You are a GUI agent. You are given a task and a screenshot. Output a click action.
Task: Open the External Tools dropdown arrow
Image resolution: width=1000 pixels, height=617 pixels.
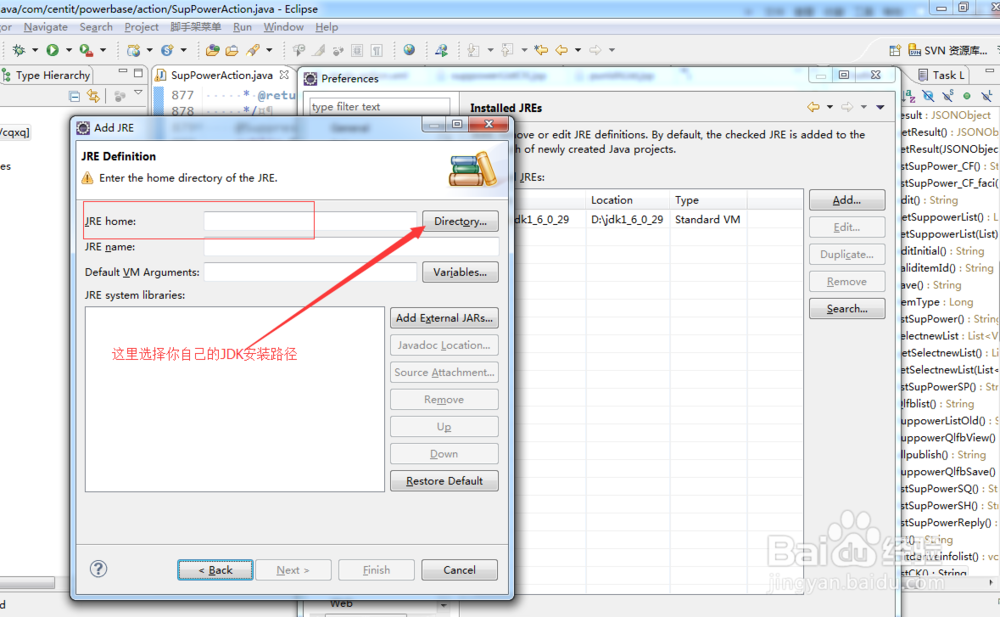pyautogui.click(x=103, y=50)
